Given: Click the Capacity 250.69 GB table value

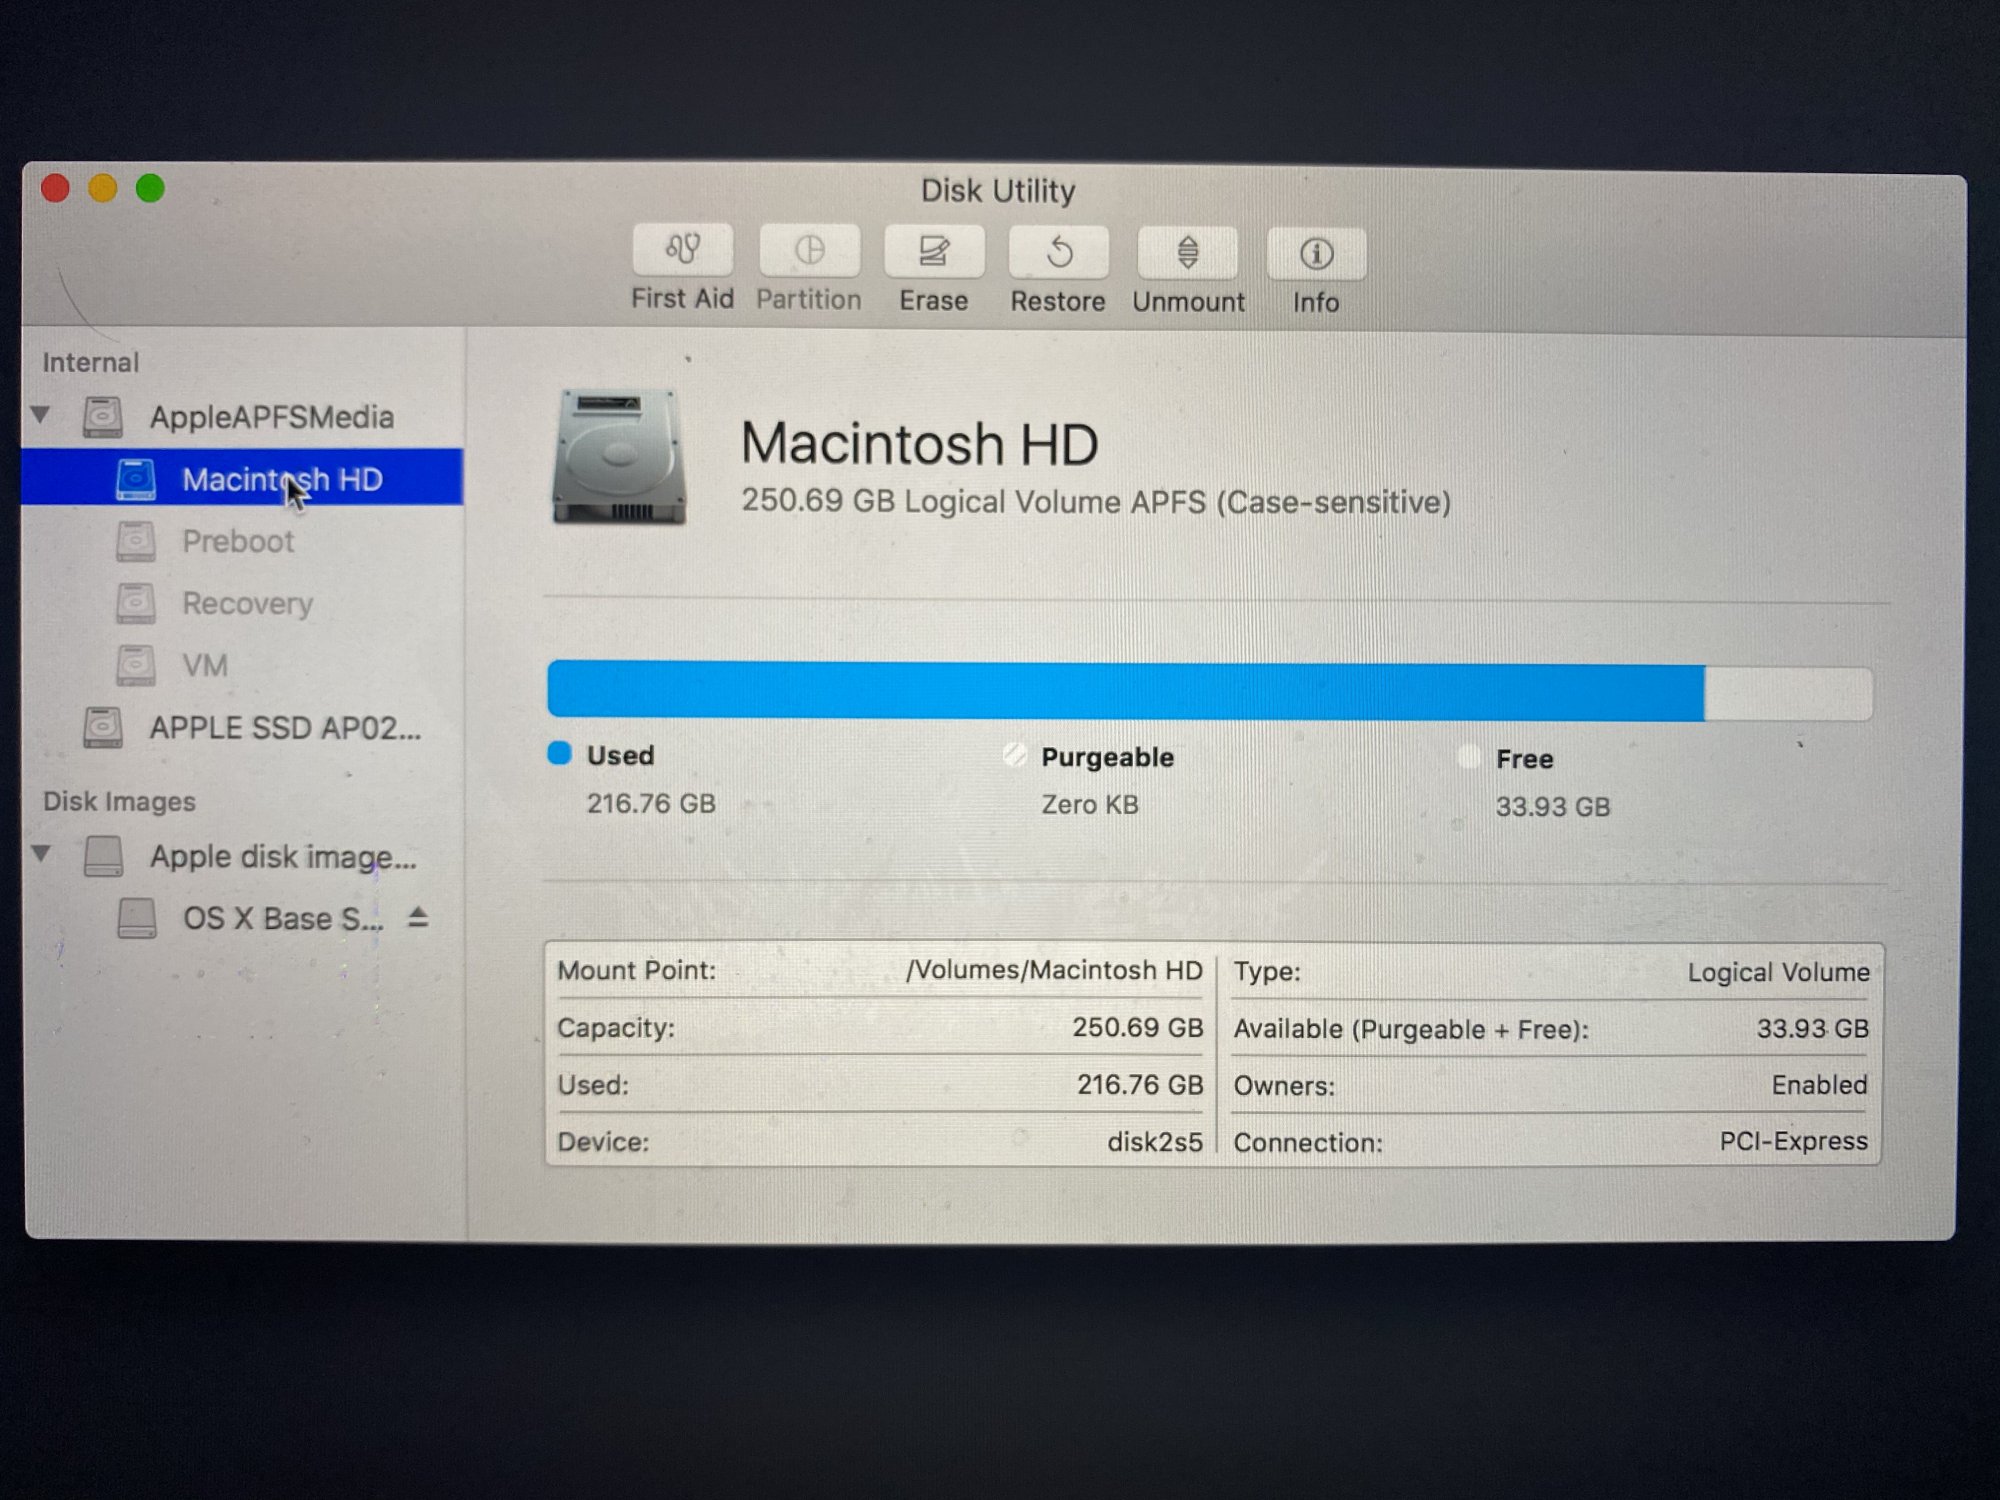Looking at the screenshot, I should point(1138,1027).
